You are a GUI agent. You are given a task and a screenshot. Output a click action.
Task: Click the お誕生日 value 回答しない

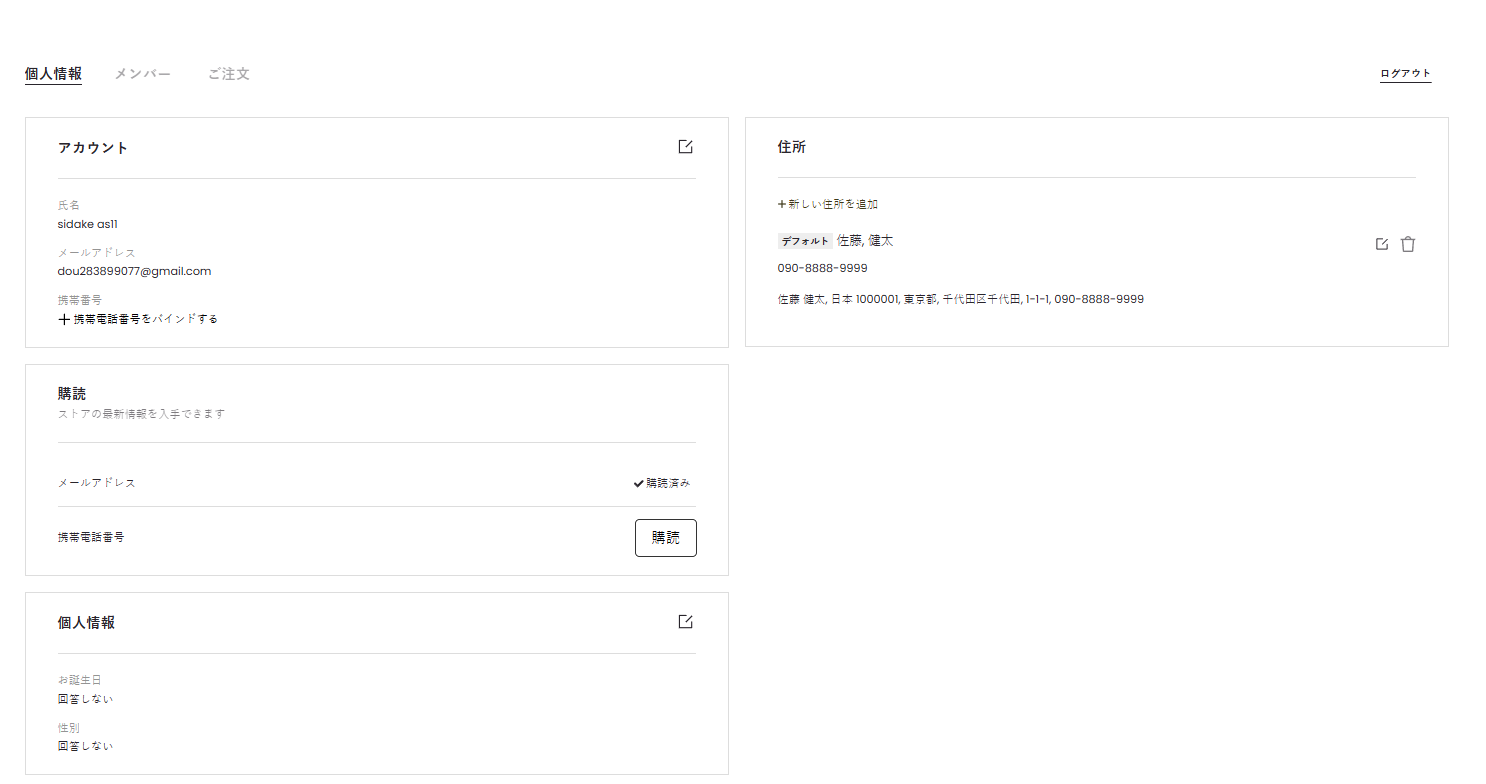pos(85,699)
